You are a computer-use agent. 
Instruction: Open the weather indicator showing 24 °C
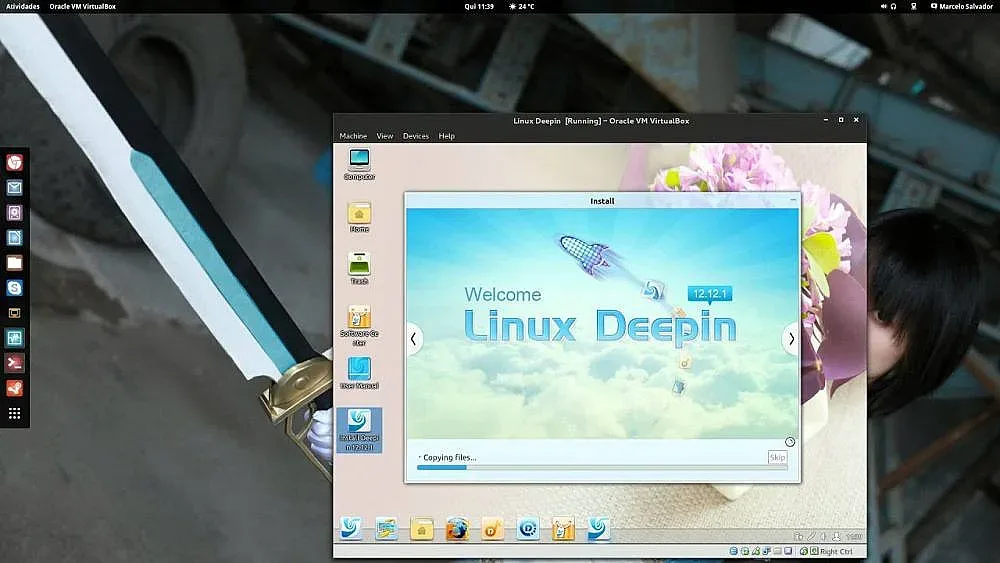click(x=521, y=6)
